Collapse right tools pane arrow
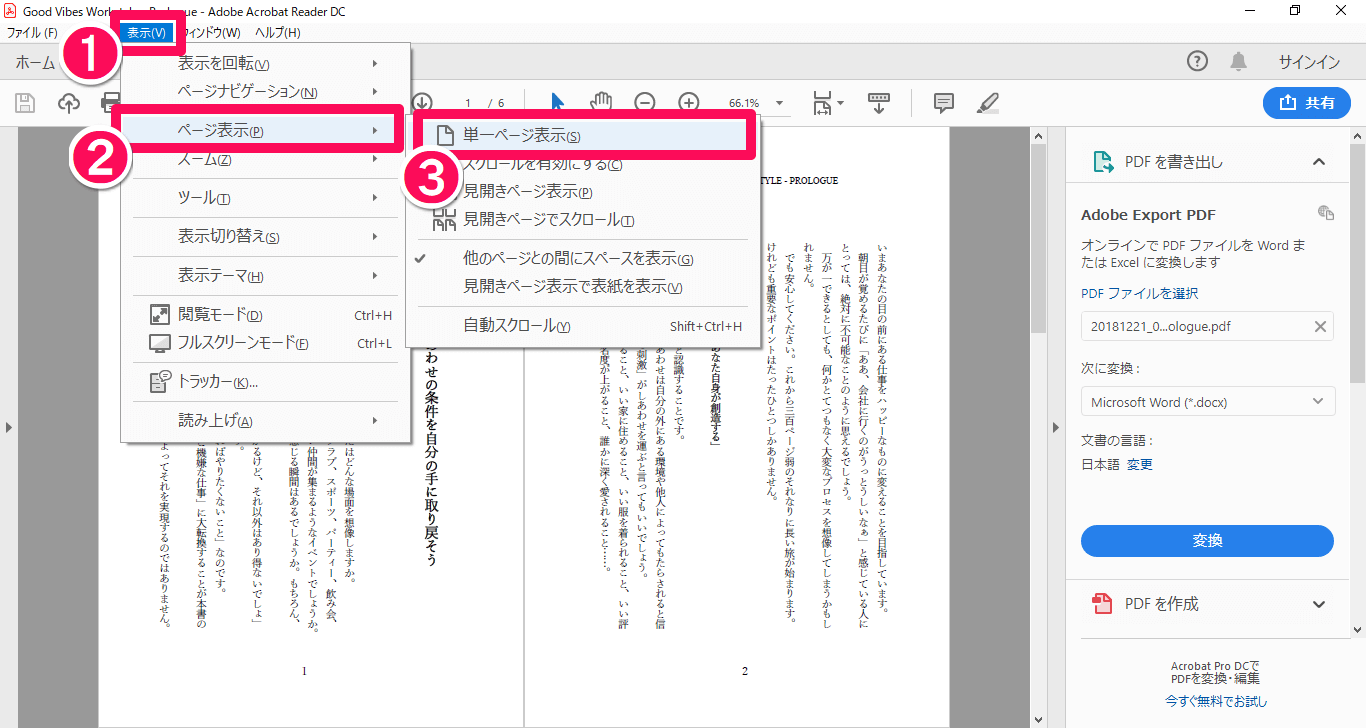Screen dimensions: 1366x728 coord(1055,428)
